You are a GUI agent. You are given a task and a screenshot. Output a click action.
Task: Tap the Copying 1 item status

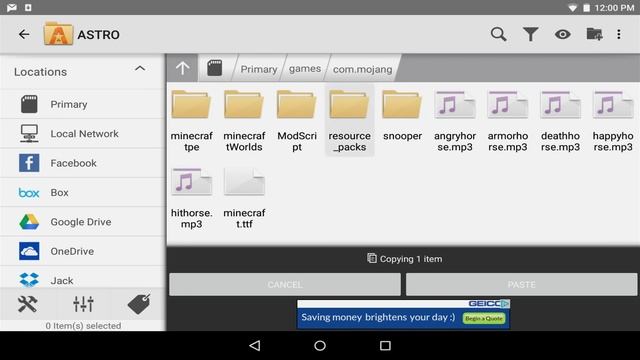tap(404, 259)
